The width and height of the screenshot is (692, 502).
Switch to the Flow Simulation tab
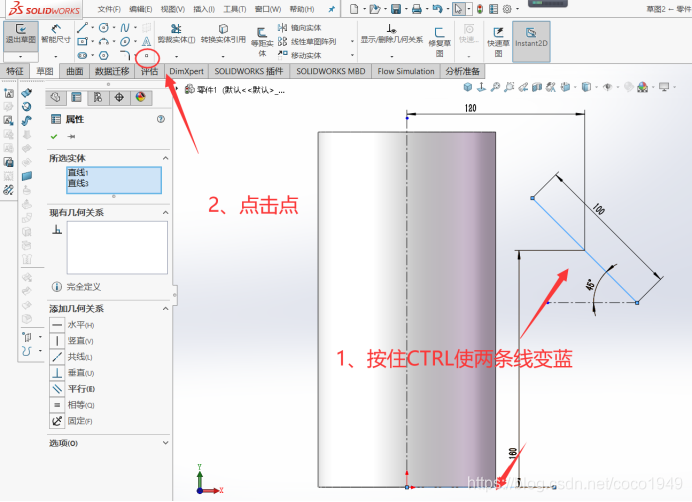(x=406, y=71)
